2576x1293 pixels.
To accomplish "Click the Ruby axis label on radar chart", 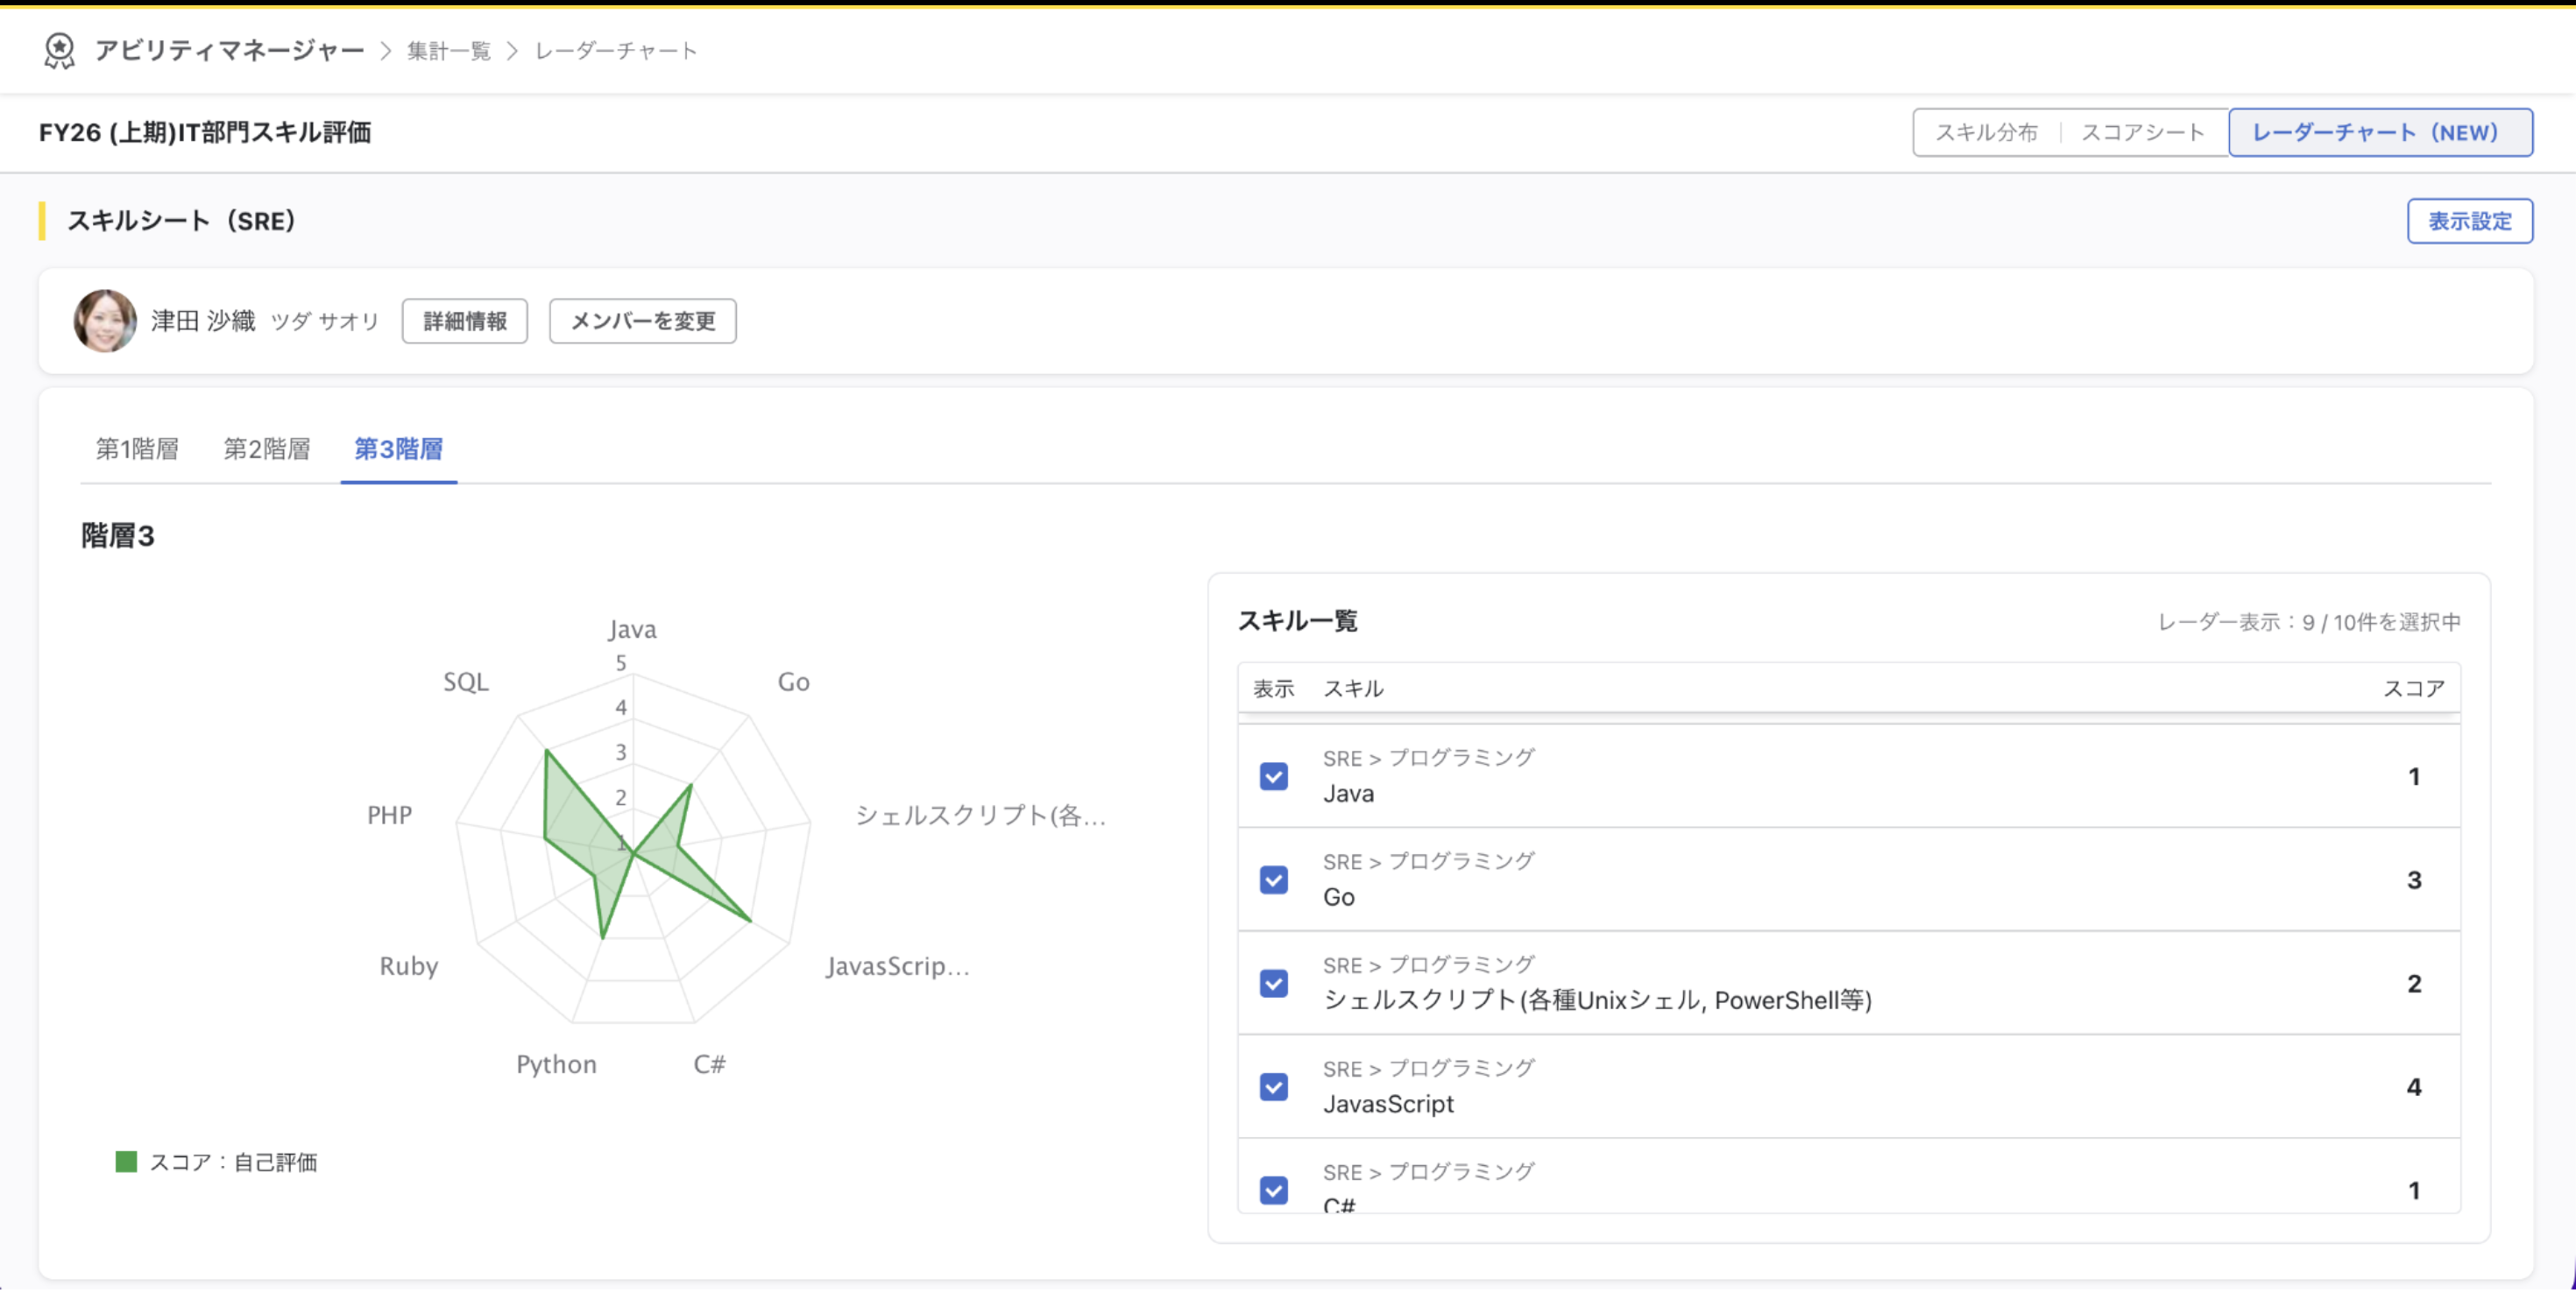I will pyautogui.click(x=409, y=966).
